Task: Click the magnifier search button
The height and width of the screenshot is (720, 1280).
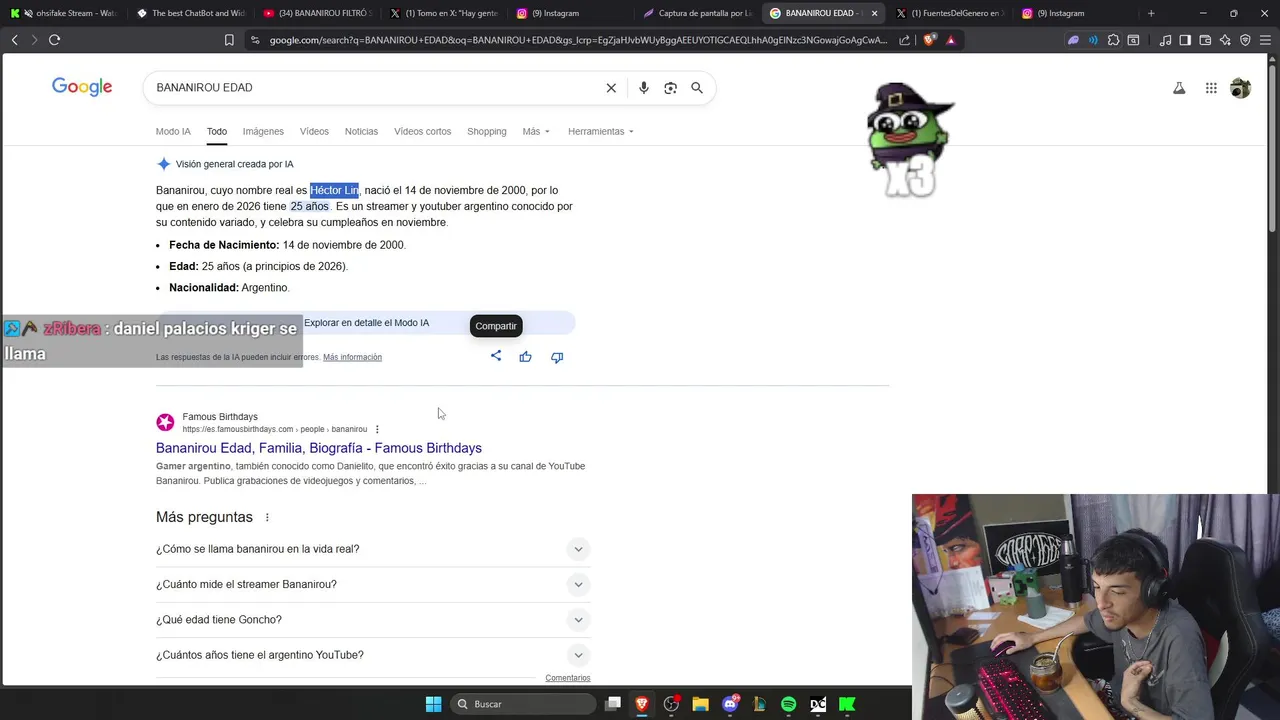Action: pyautogui.click(x=697, y=88)
